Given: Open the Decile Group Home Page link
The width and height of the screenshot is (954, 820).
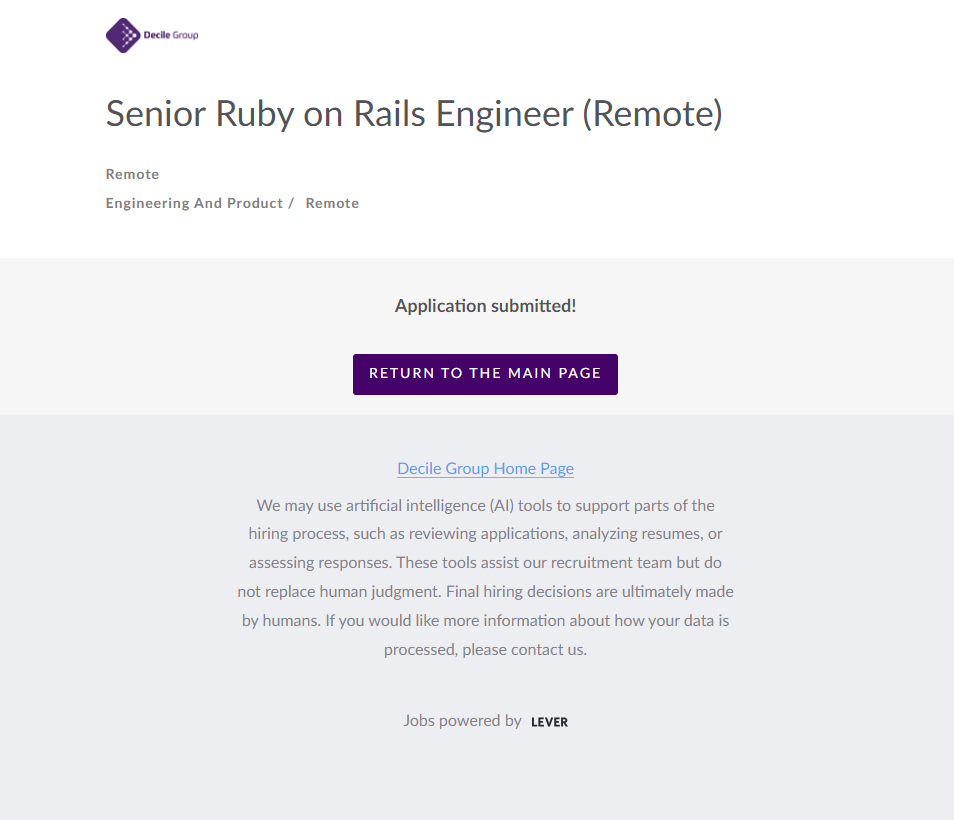Looking at the screenshot, I should pyautogui.click(x=485, y=468).
